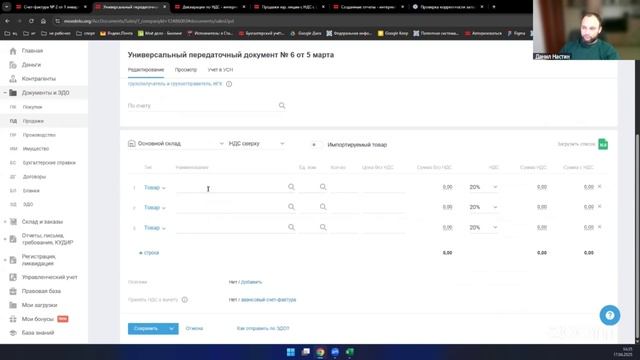
Task: Open the Товар type dropdown in row 2
Action: 154,208
